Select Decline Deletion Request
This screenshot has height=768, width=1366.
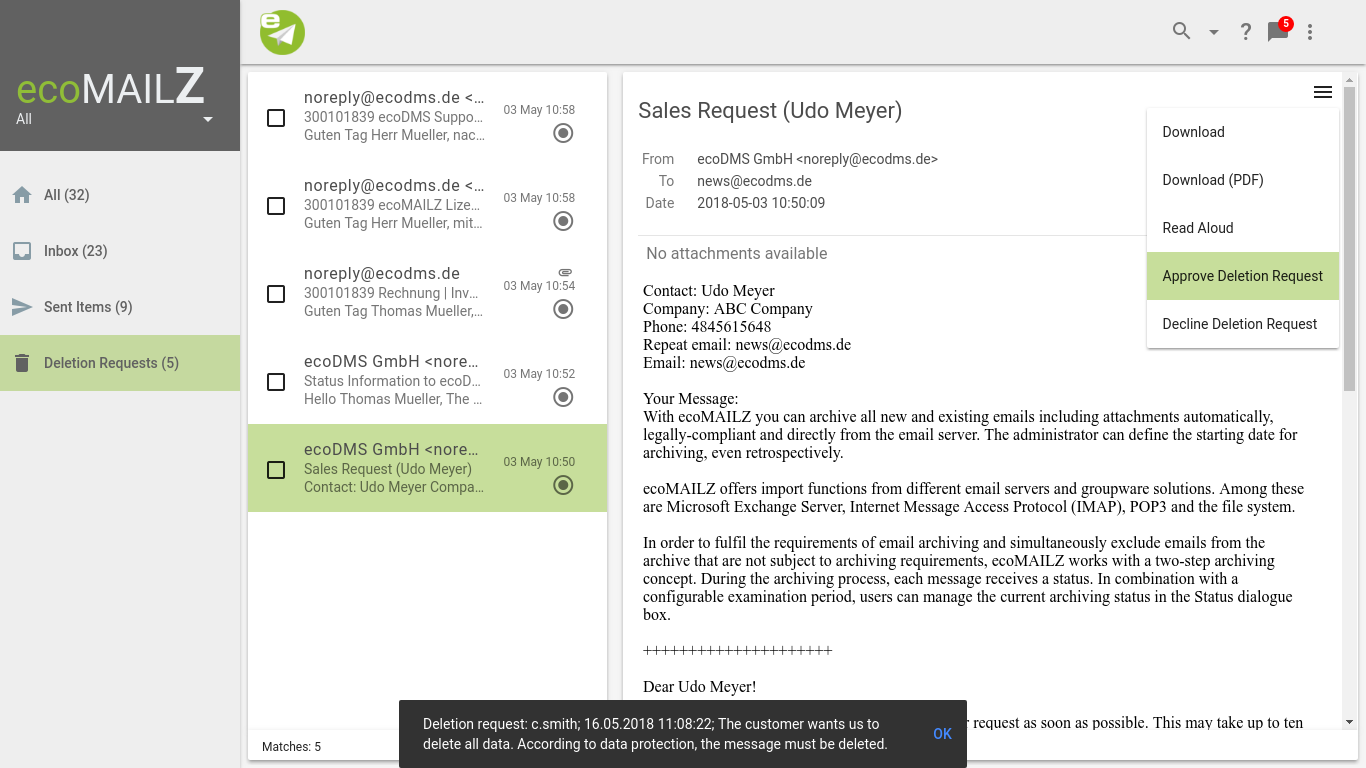1243,324
